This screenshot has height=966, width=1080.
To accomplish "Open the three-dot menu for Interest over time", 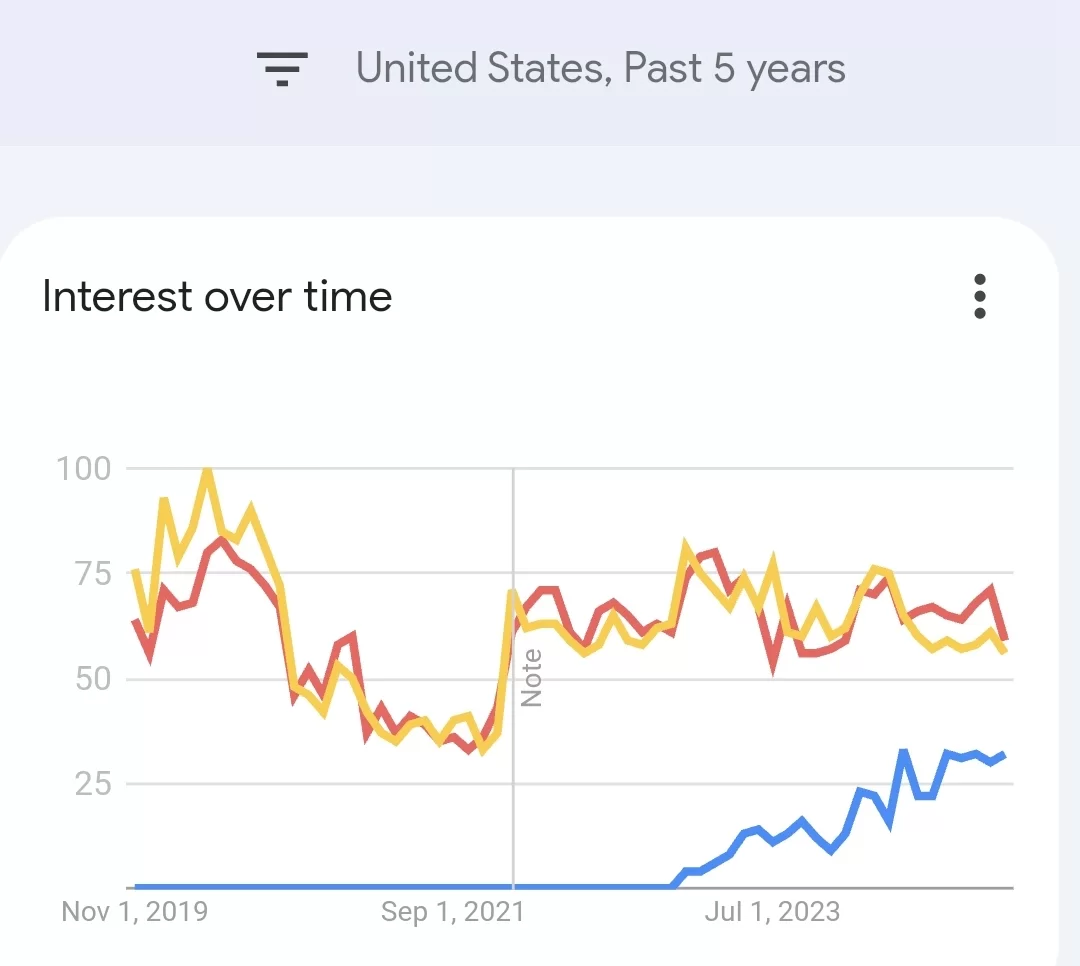I will (980, 296).
